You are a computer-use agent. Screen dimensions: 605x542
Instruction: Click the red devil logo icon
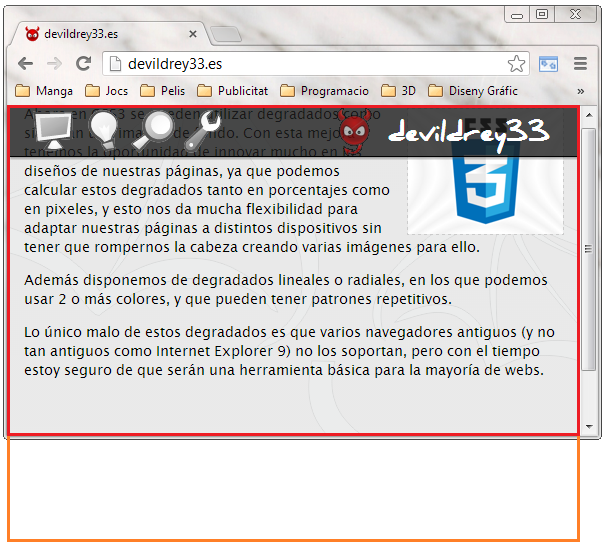point(354,130)
